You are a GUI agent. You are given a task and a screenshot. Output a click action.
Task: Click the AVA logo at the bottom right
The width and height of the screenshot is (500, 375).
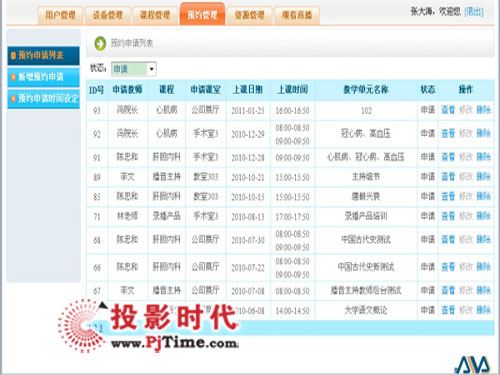pyautogui.click(x=473, y=365)
